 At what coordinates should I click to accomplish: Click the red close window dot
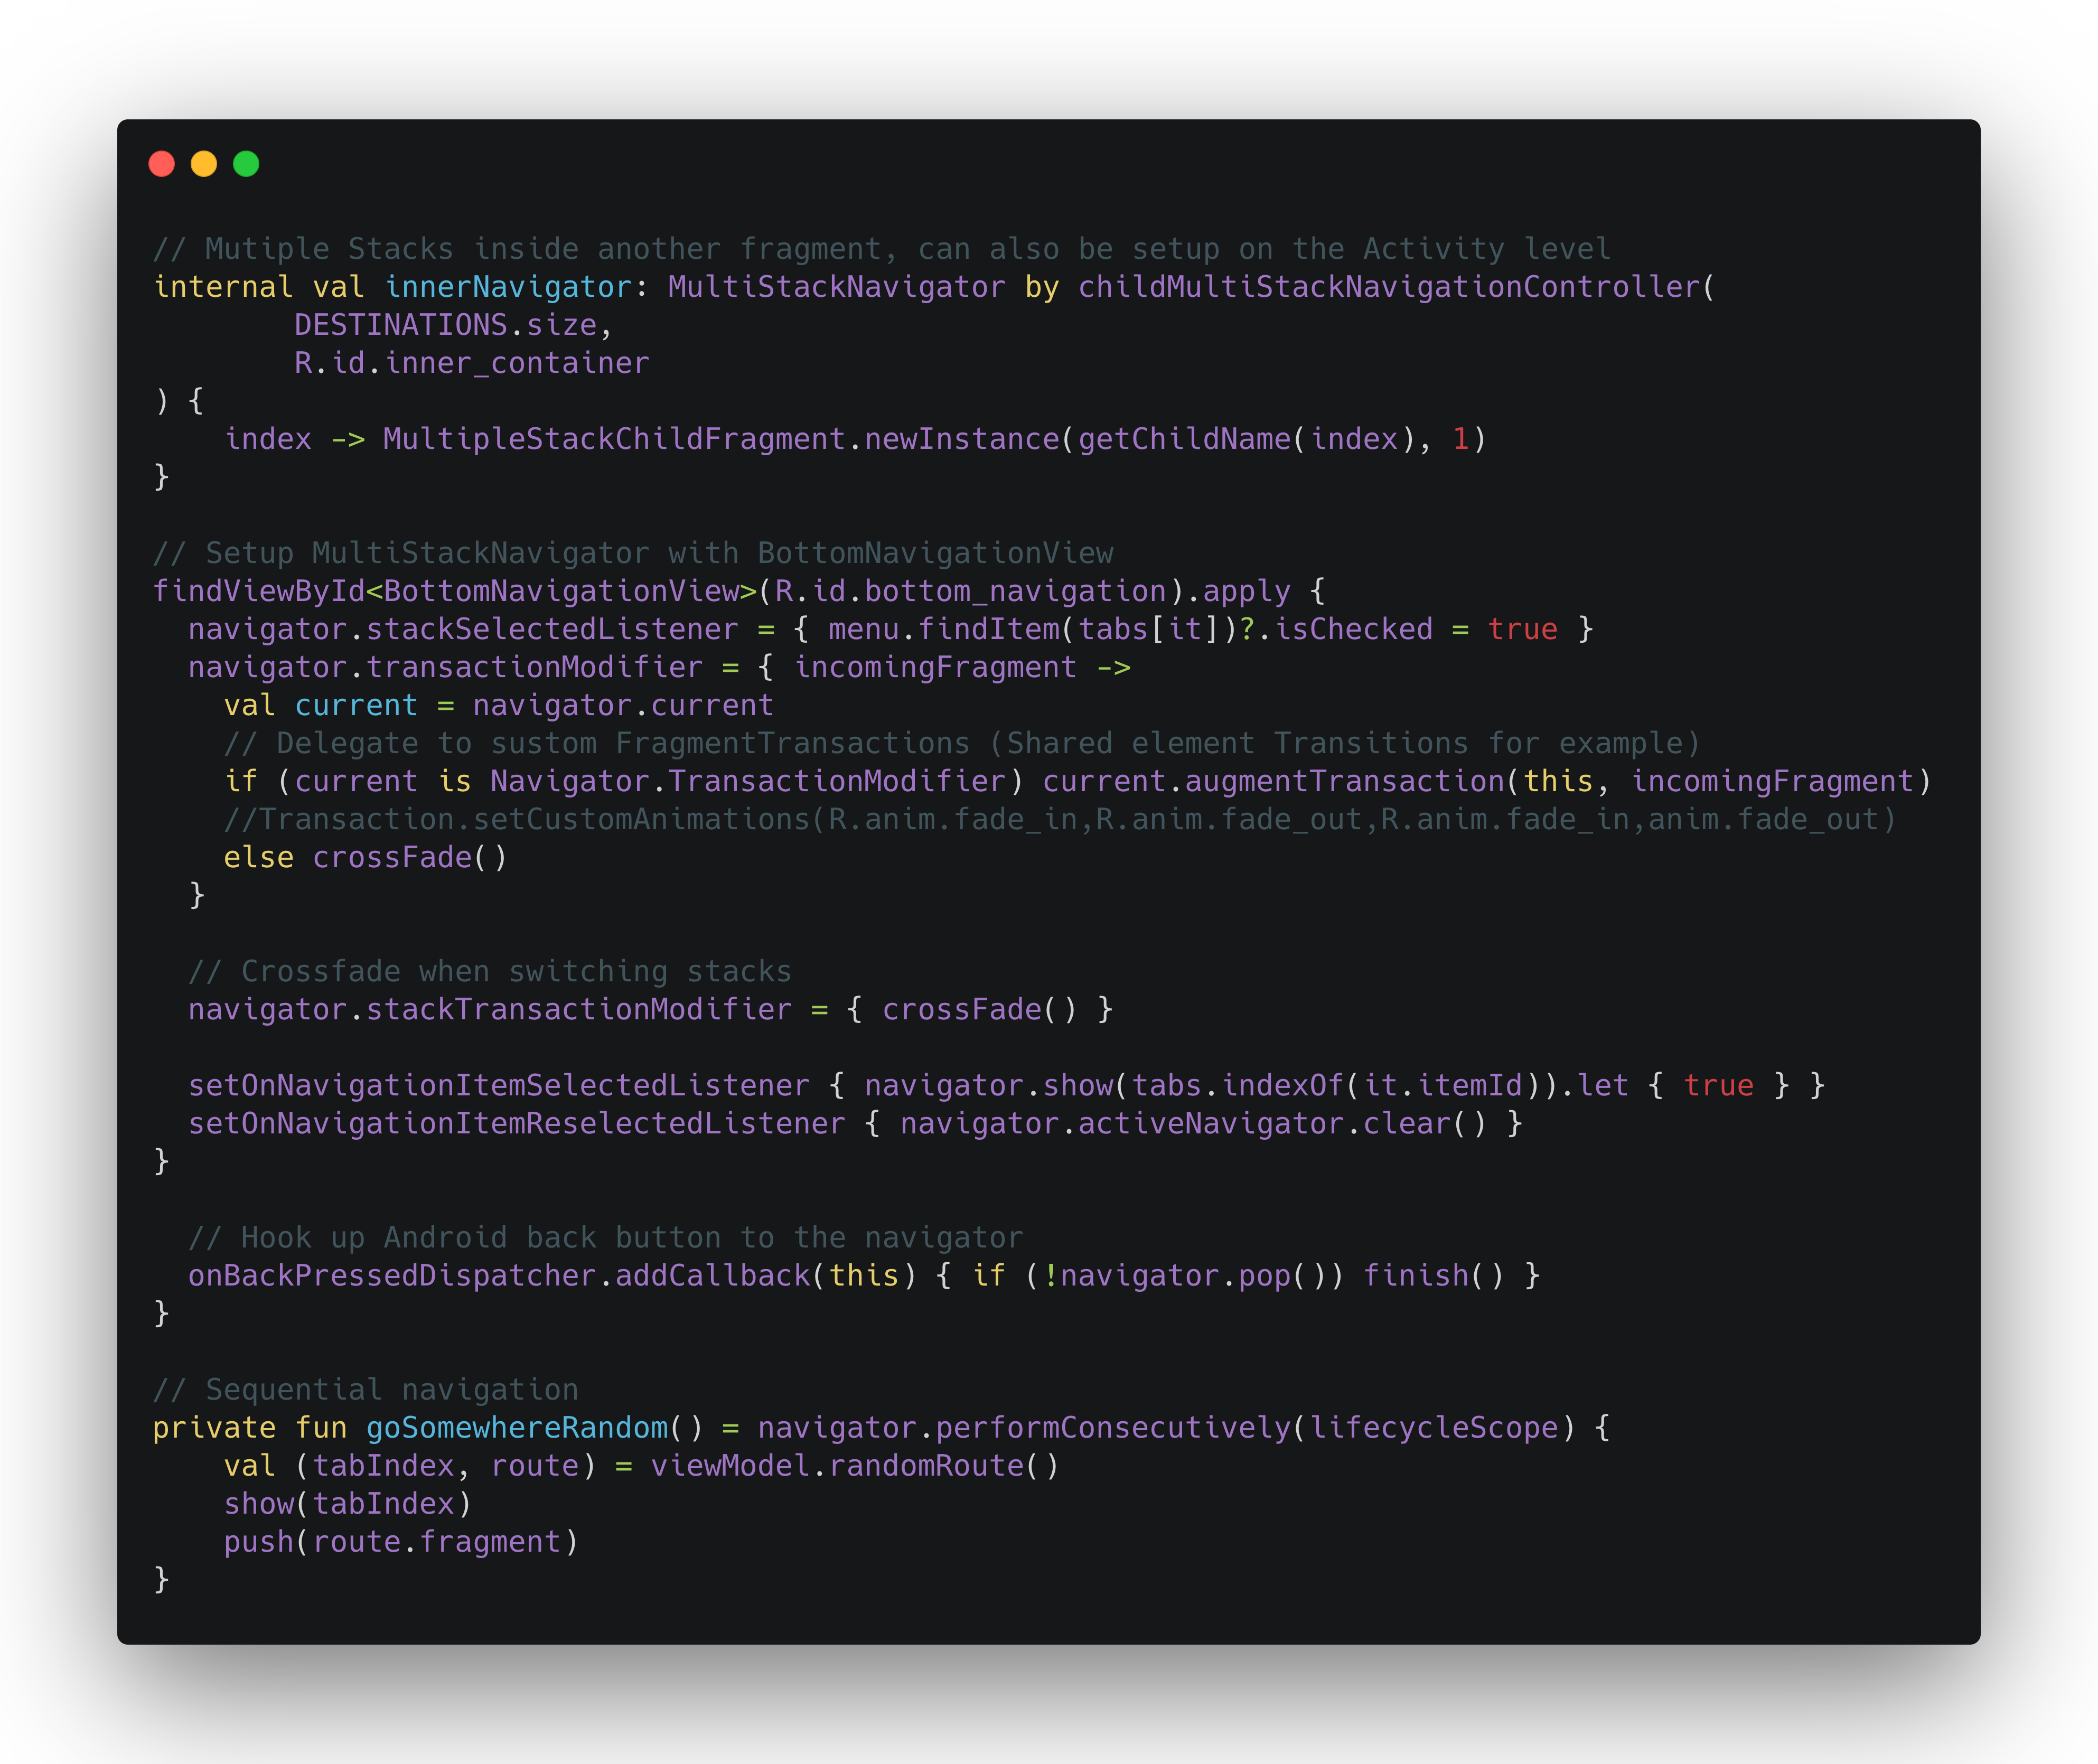click(161, 164)
